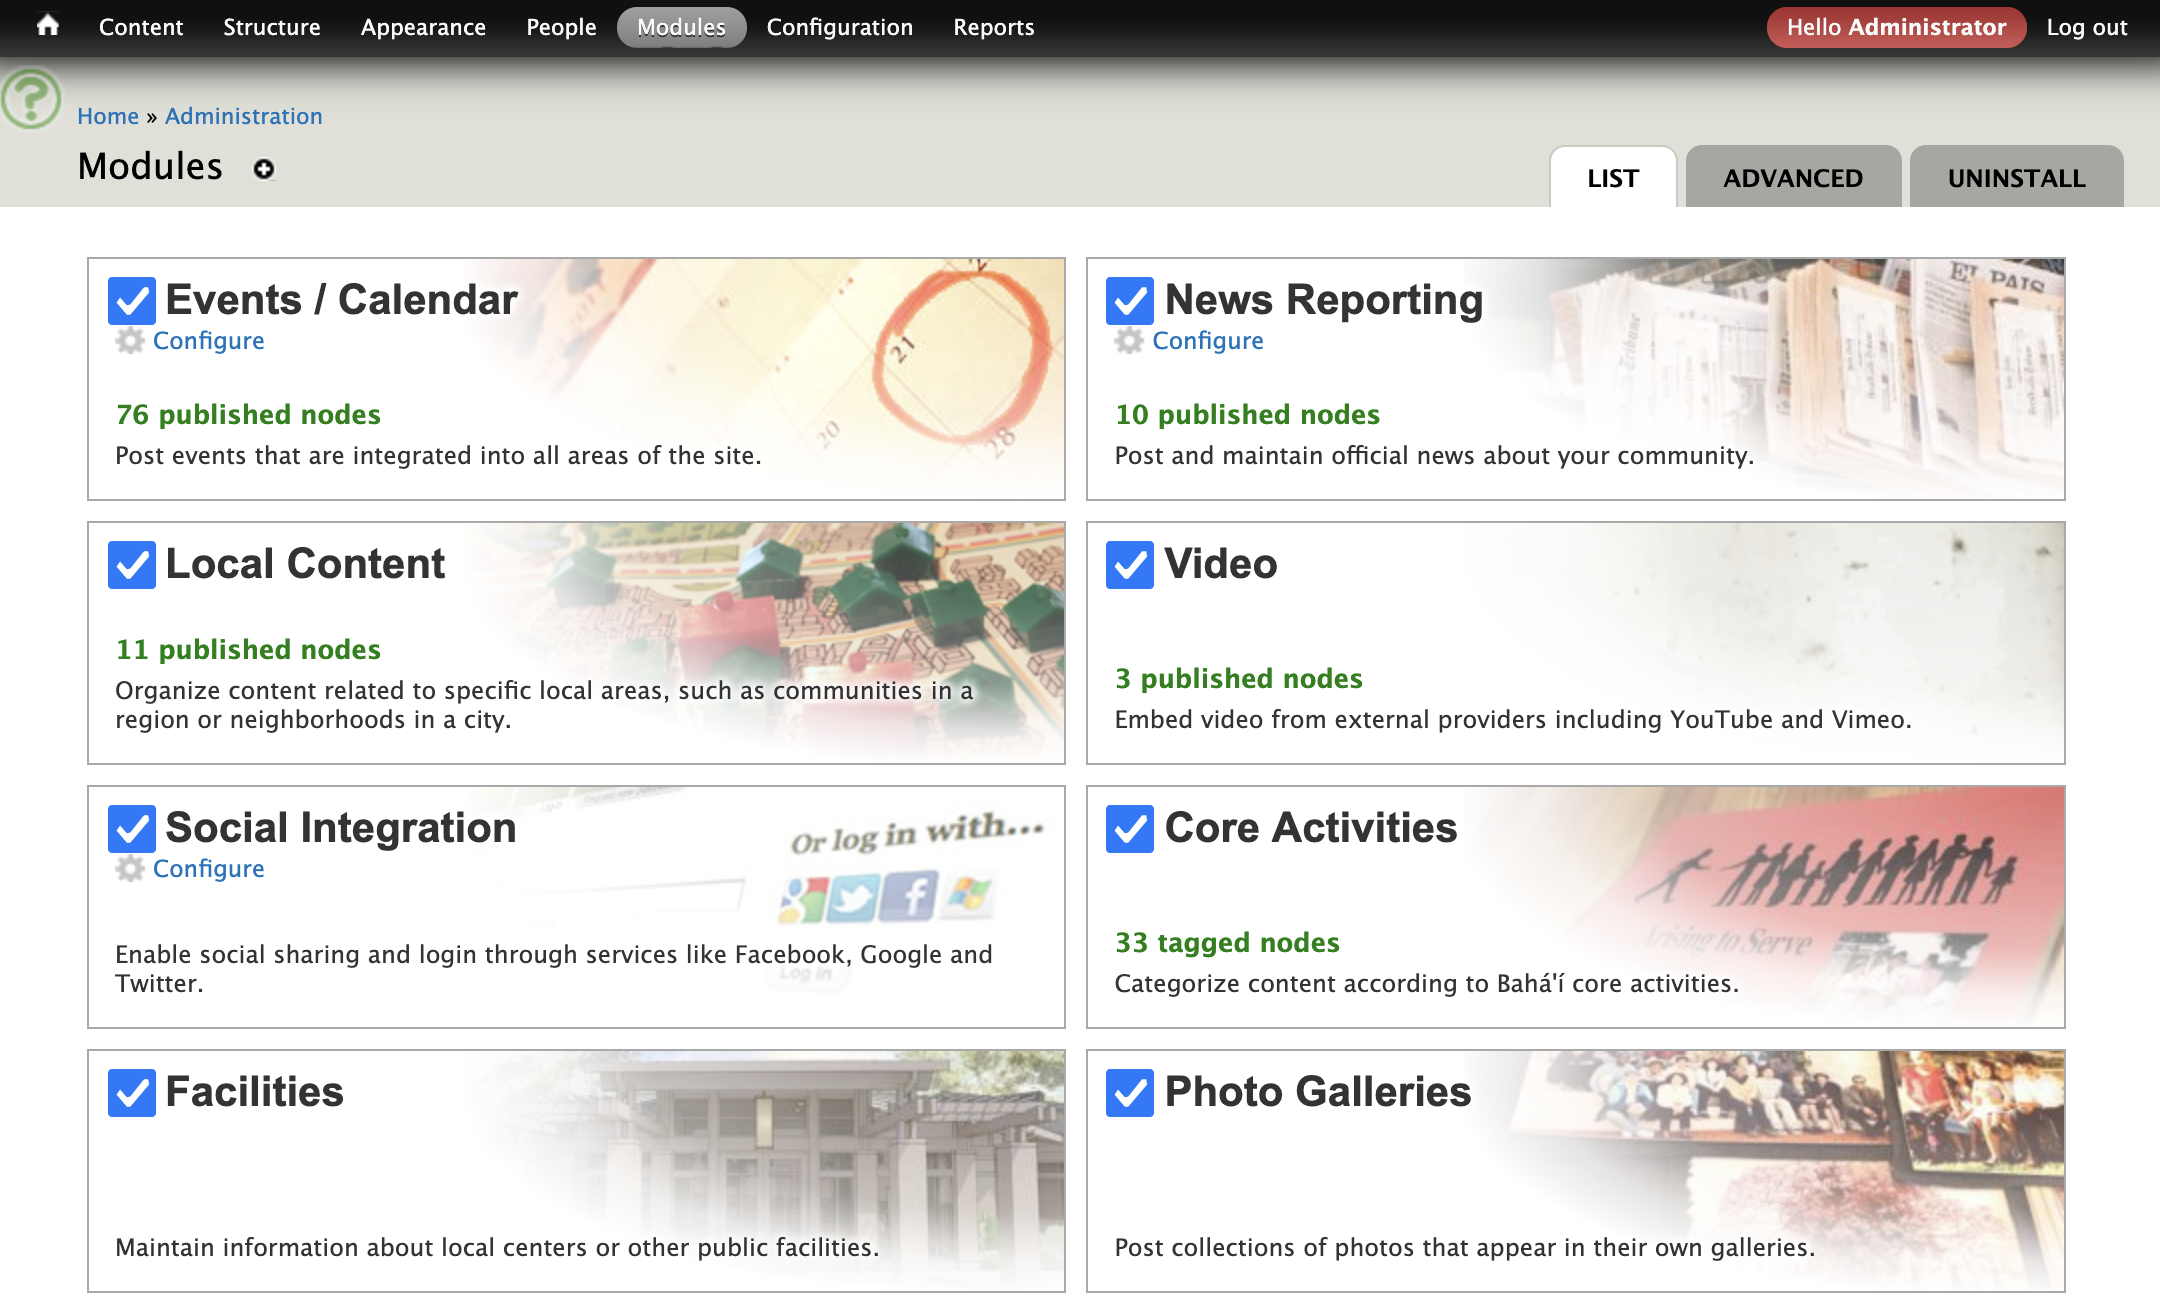Screen dimensions: 2160x1310
Task: Click Log out in the top right
Action: click(2087, 27)
